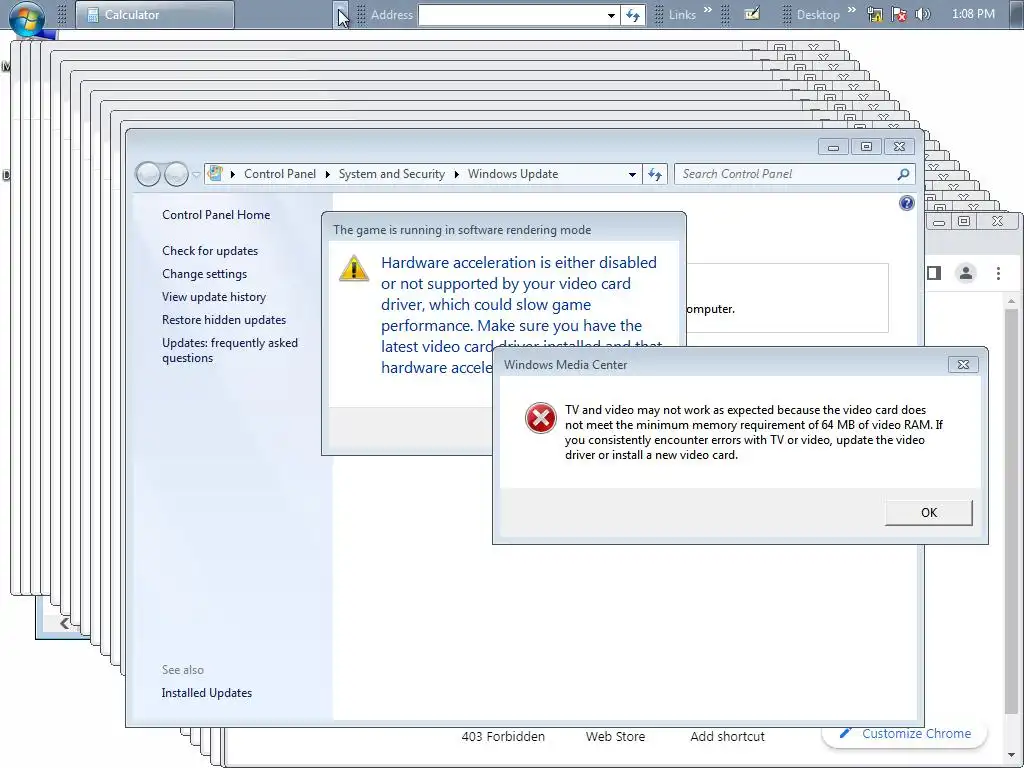1024x768 pixels.
Task: Click the Back button in Windows Update
Action: [x=148, y=174]
